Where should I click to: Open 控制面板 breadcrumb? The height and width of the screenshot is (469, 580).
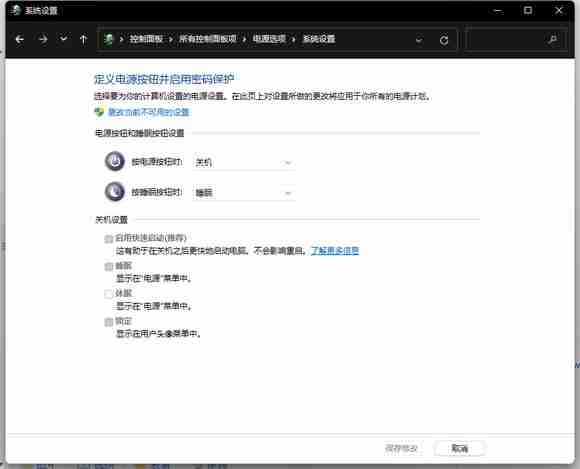(146, 39)
